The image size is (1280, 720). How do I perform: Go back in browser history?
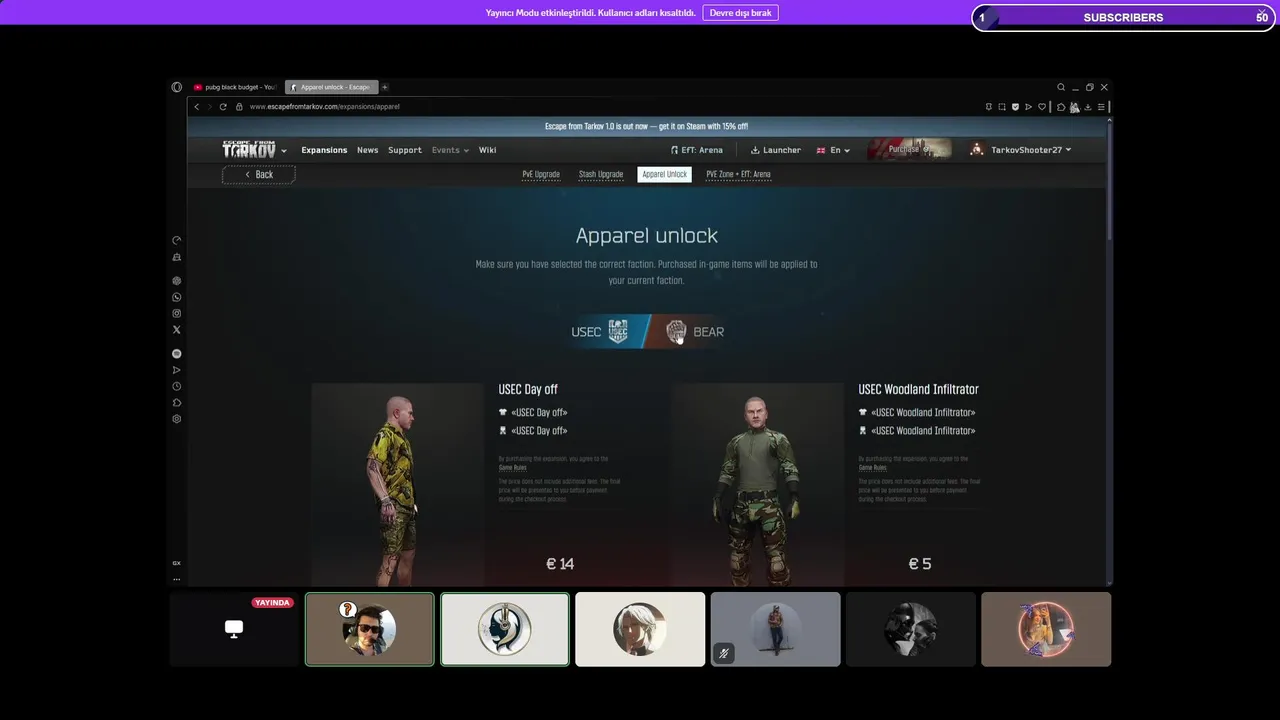(197, 106)
